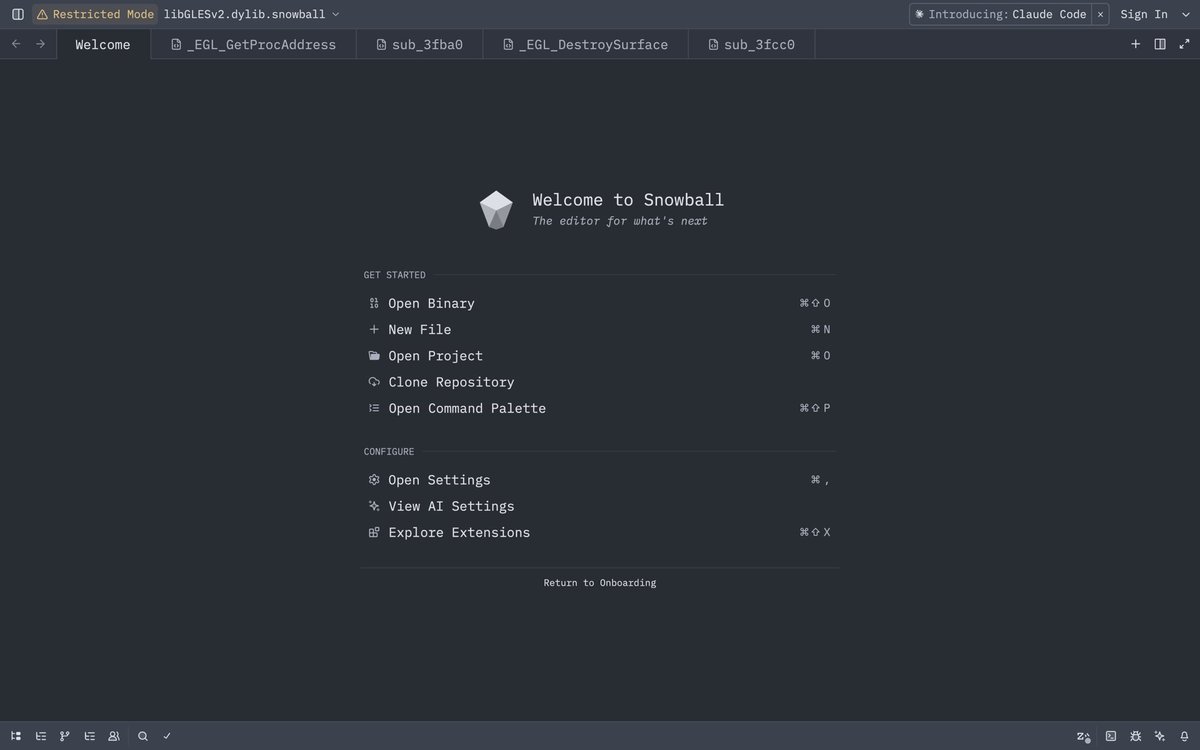Click the notifications bell icon
The width and height of the screenshot is (1200, 750).
click(1184, 736)
